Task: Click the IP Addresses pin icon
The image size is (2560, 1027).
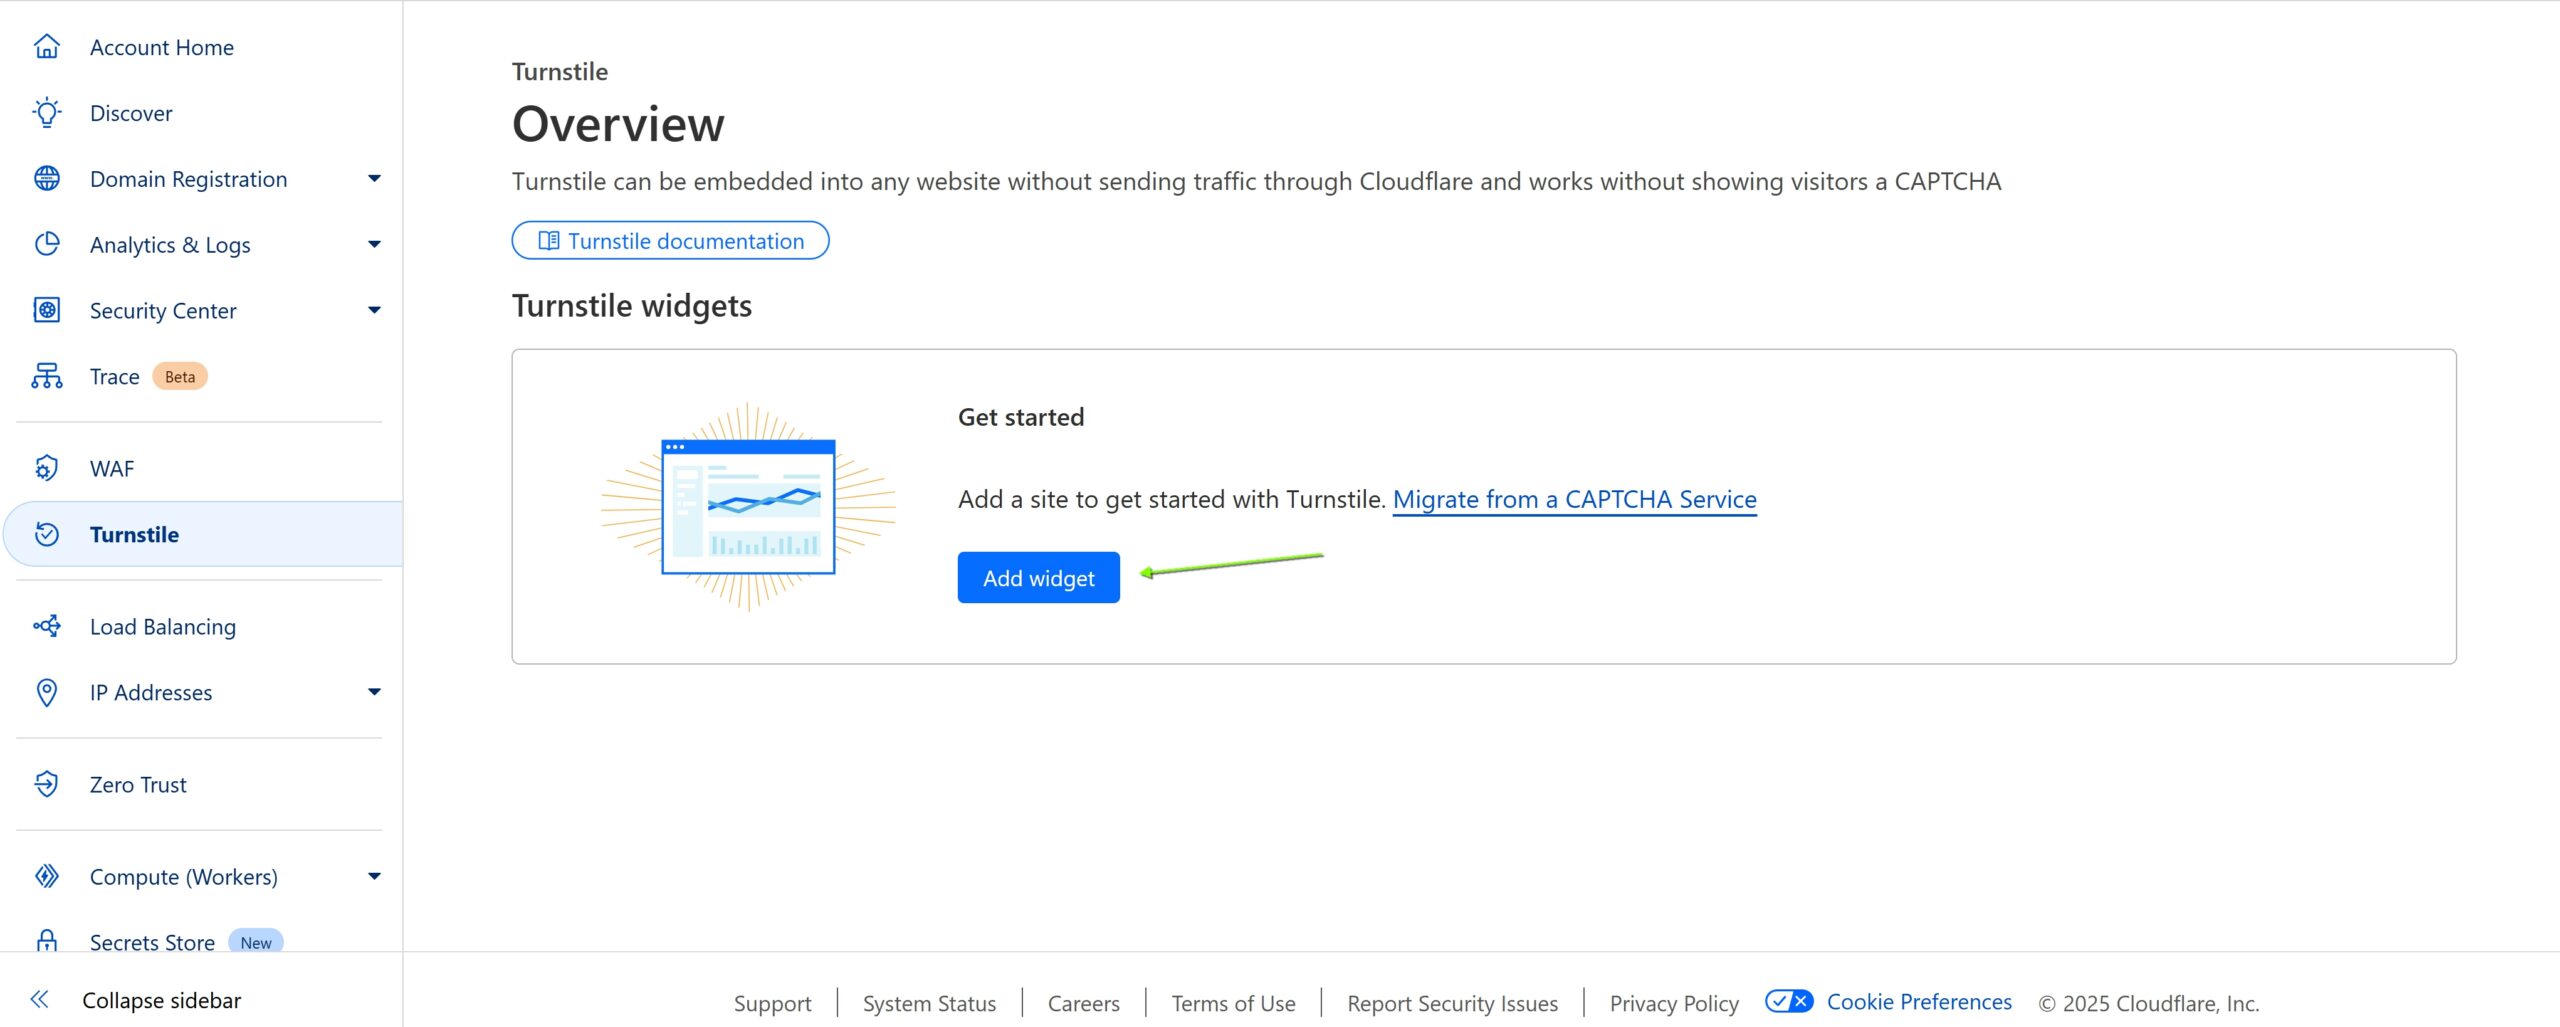Action: pyautogui.click(x=47, y=693)
